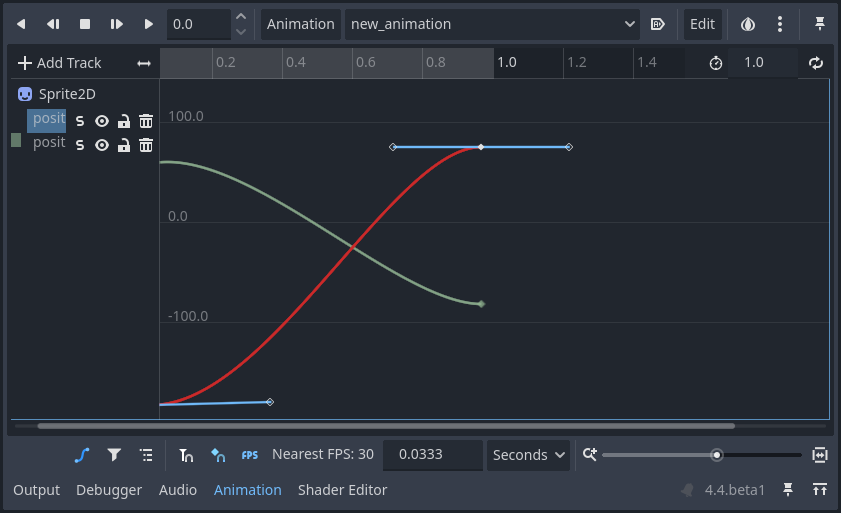
Task: Click the 0.4 mark on timeline ruler
Action: [296, 62]
